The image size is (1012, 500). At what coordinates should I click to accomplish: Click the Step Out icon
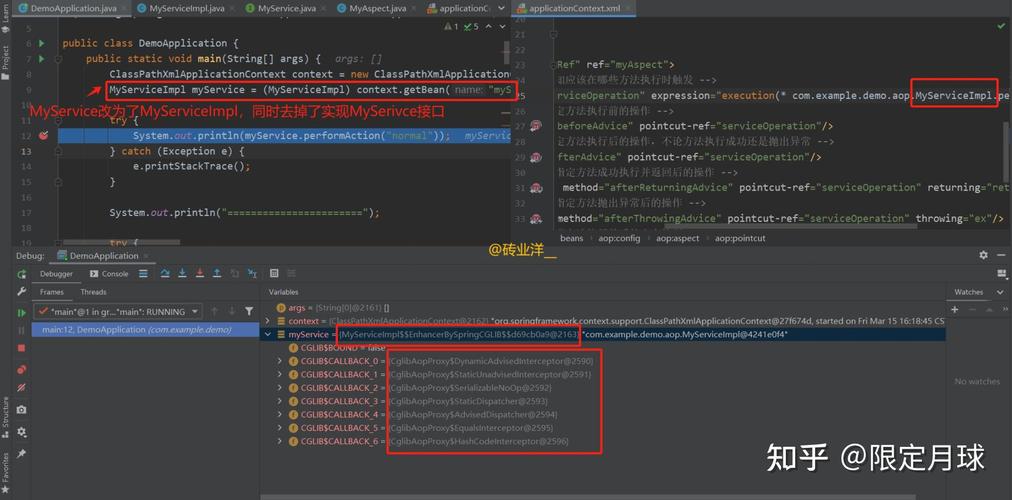[218, 274]
